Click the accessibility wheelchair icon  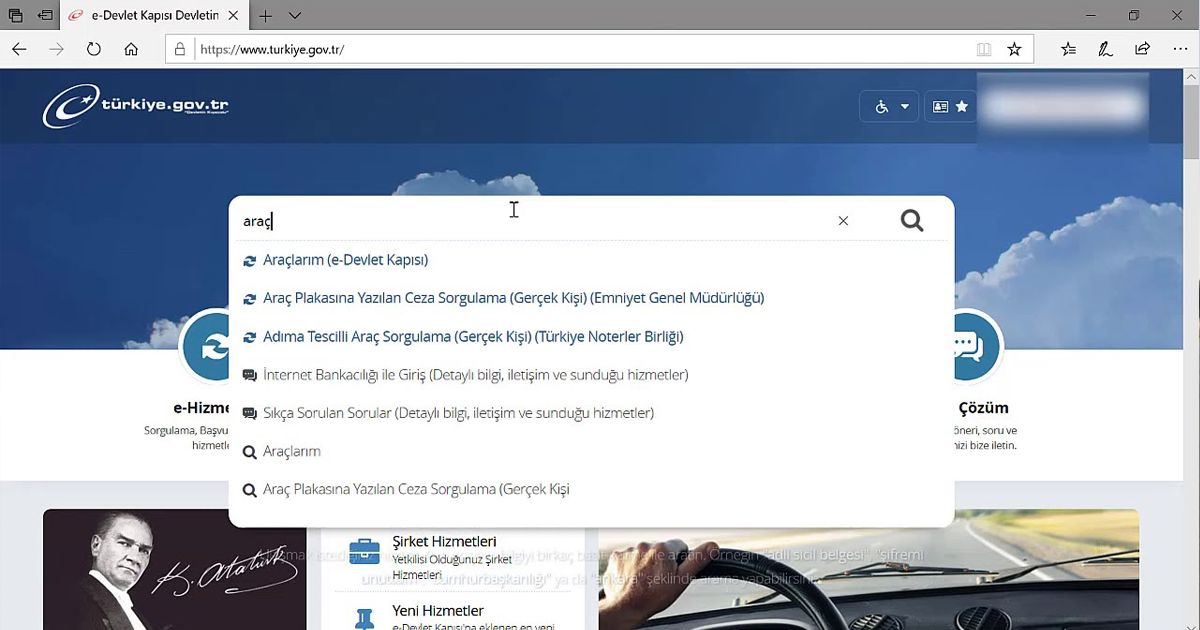tap(881, 105)
